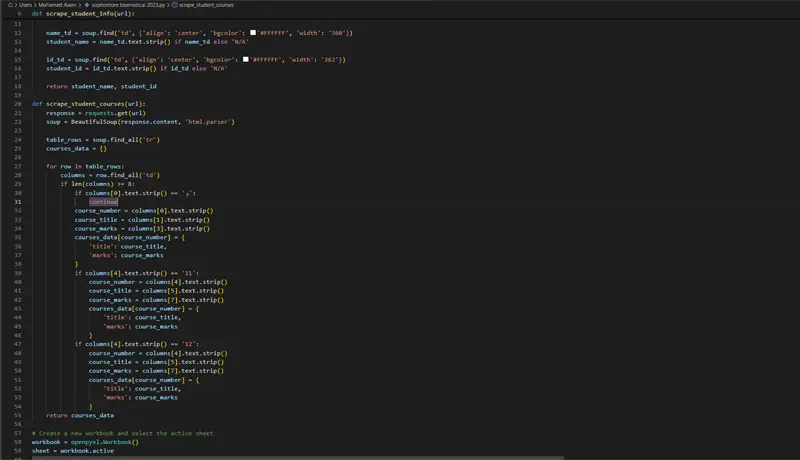Click 'return courses_data' on line 55
Image resolution: width=800 pixels, height=460 pixels.
click(80, 416)
